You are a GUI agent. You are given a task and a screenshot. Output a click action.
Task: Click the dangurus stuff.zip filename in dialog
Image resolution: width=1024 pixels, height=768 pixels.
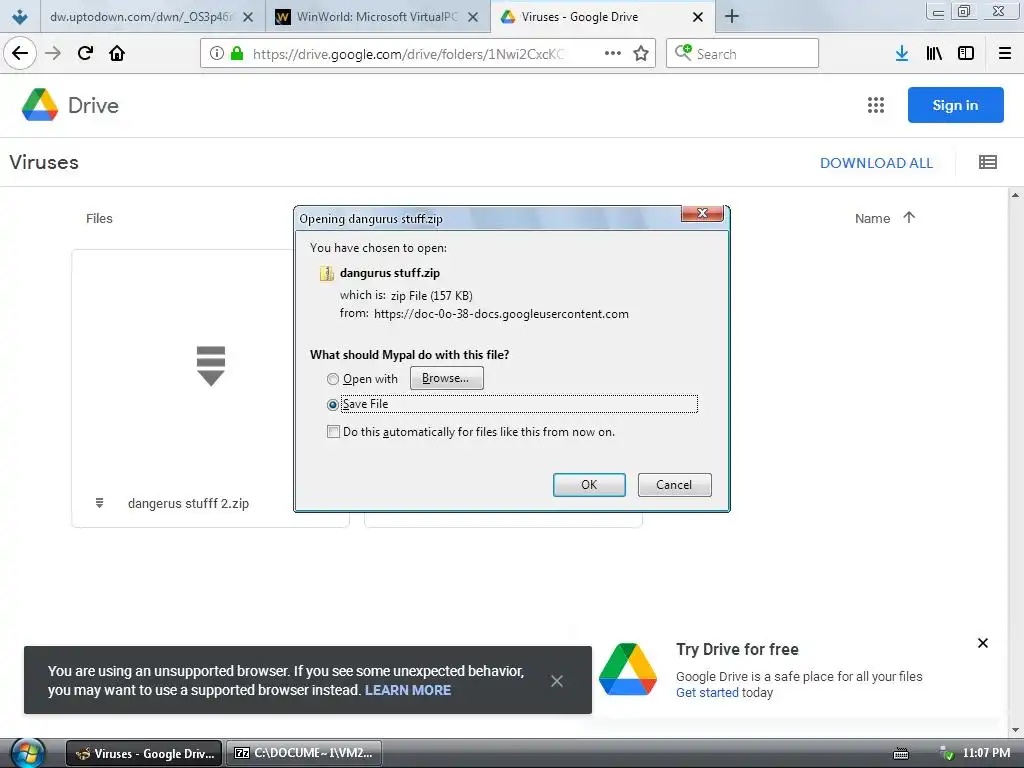pyautogui.click(x=390, y=273)
